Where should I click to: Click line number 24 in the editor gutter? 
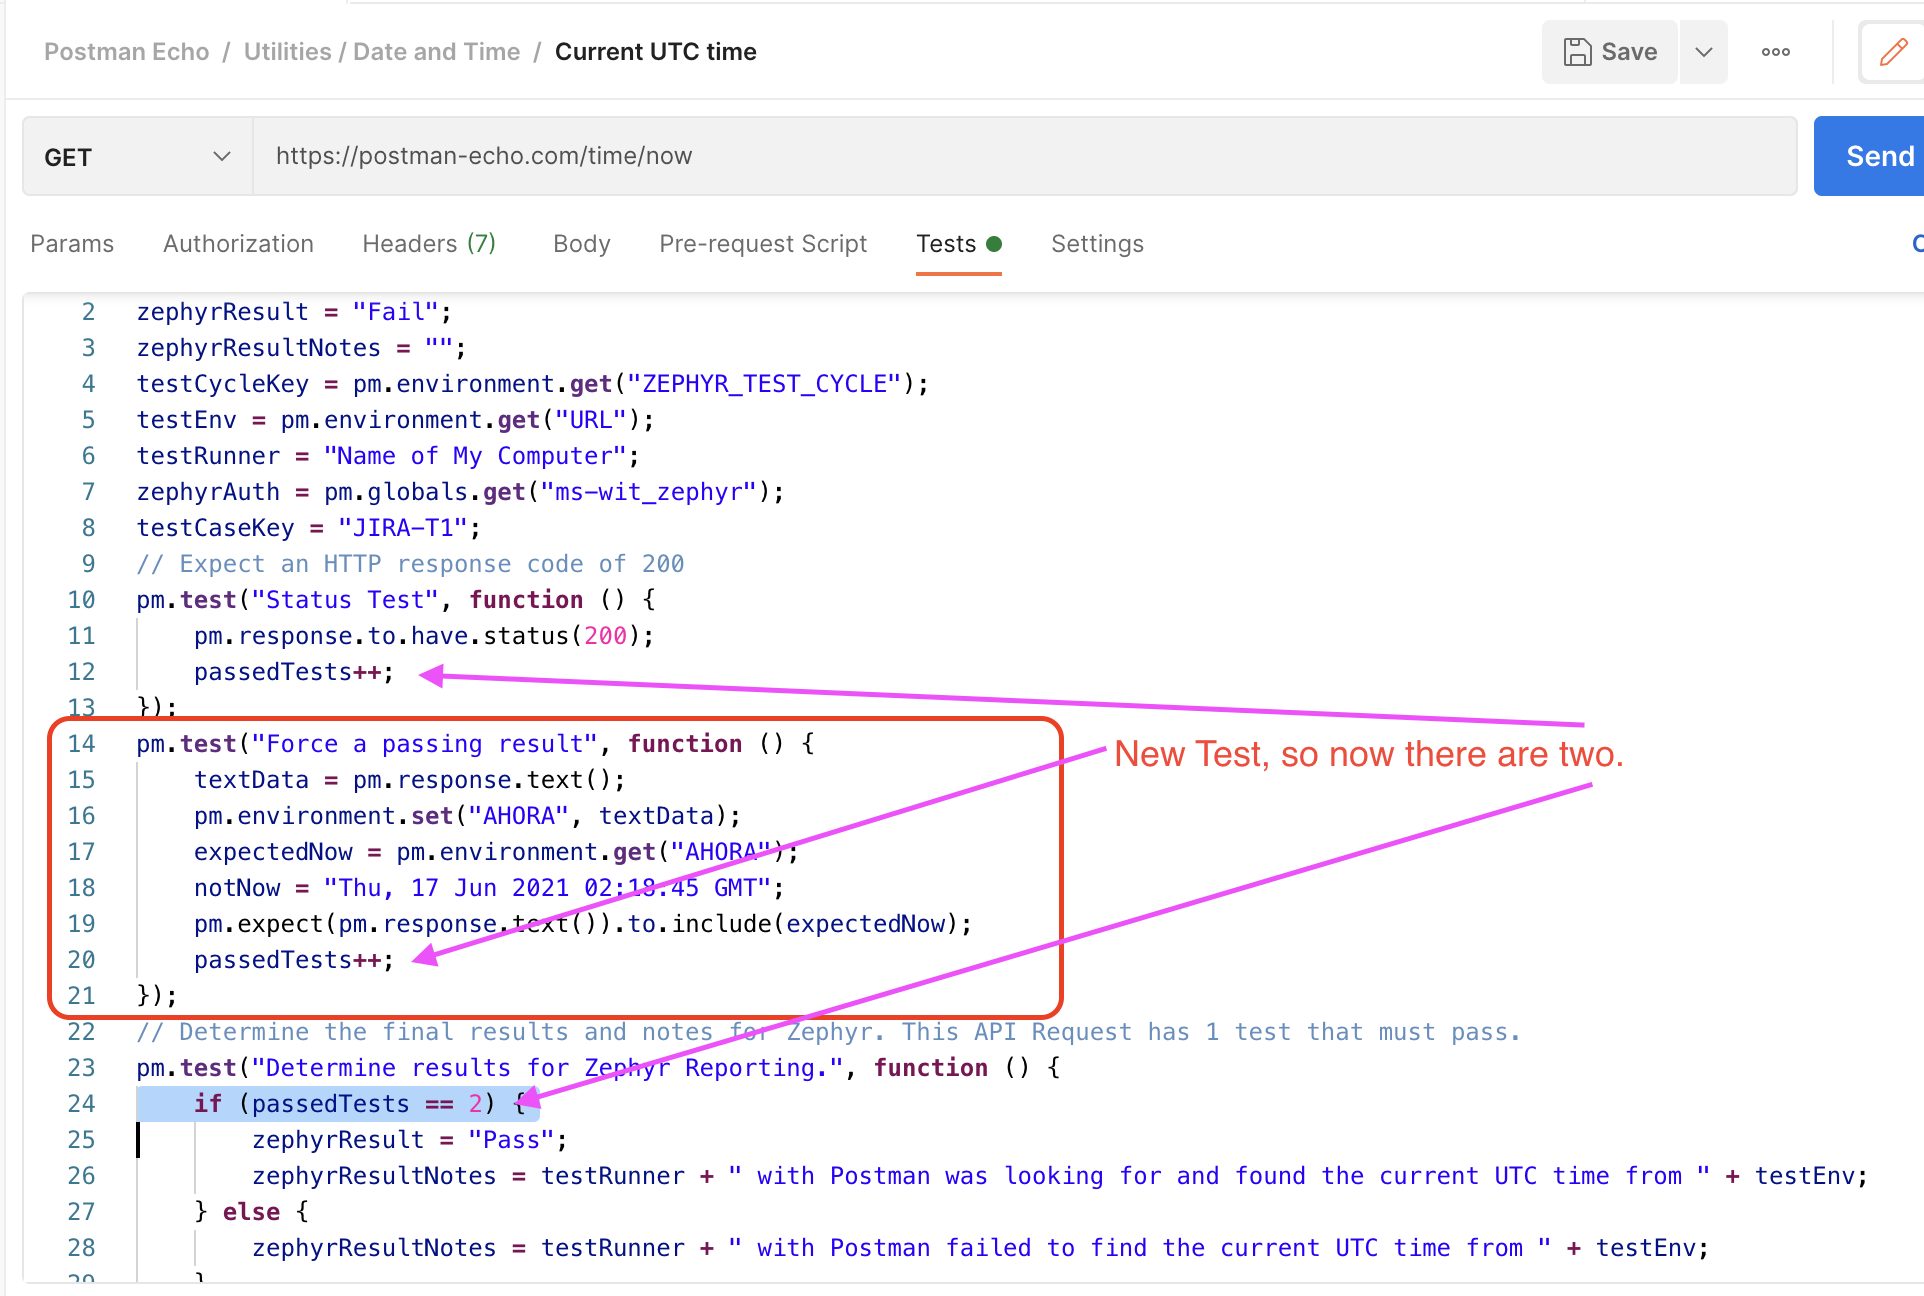81,1104
